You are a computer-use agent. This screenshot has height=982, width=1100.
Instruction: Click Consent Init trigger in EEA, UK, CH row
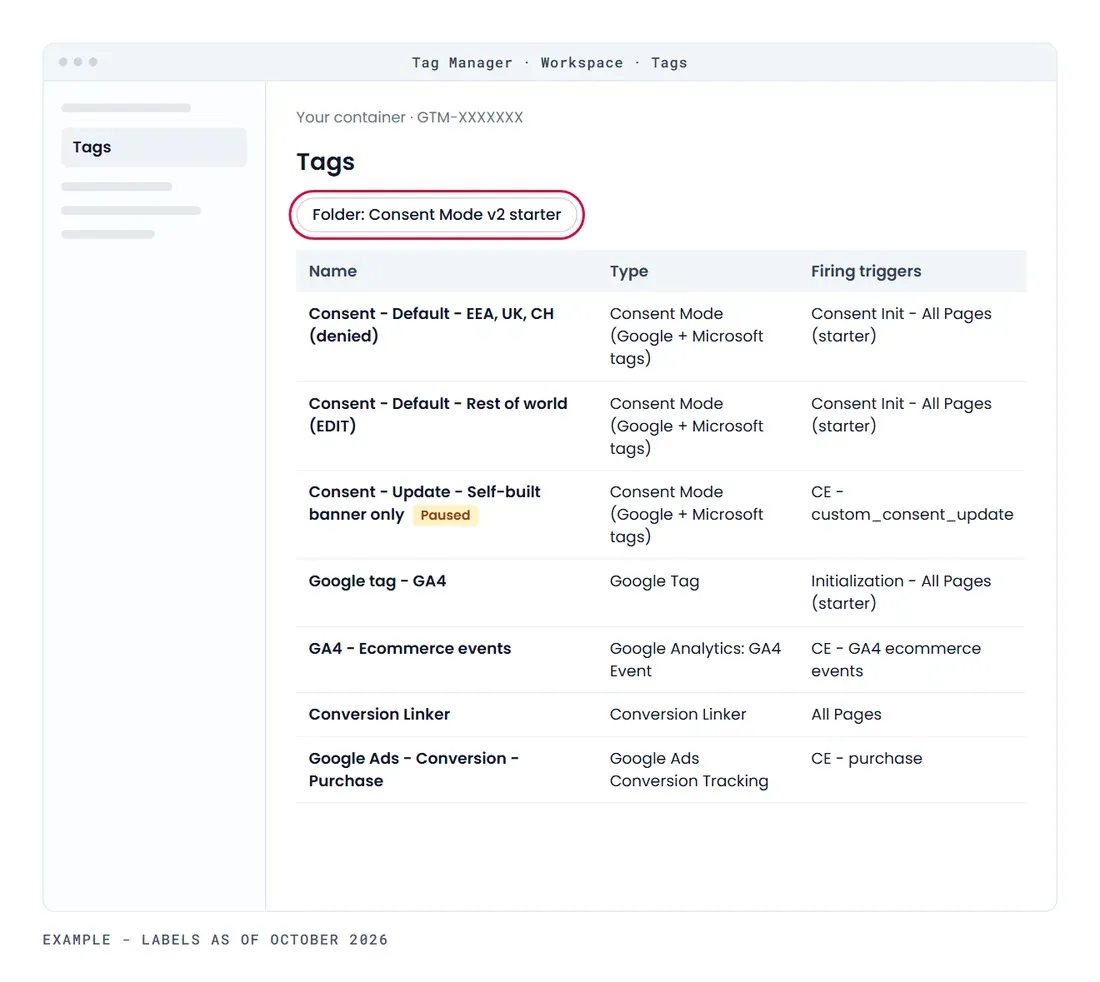click(x=901, y=325)
